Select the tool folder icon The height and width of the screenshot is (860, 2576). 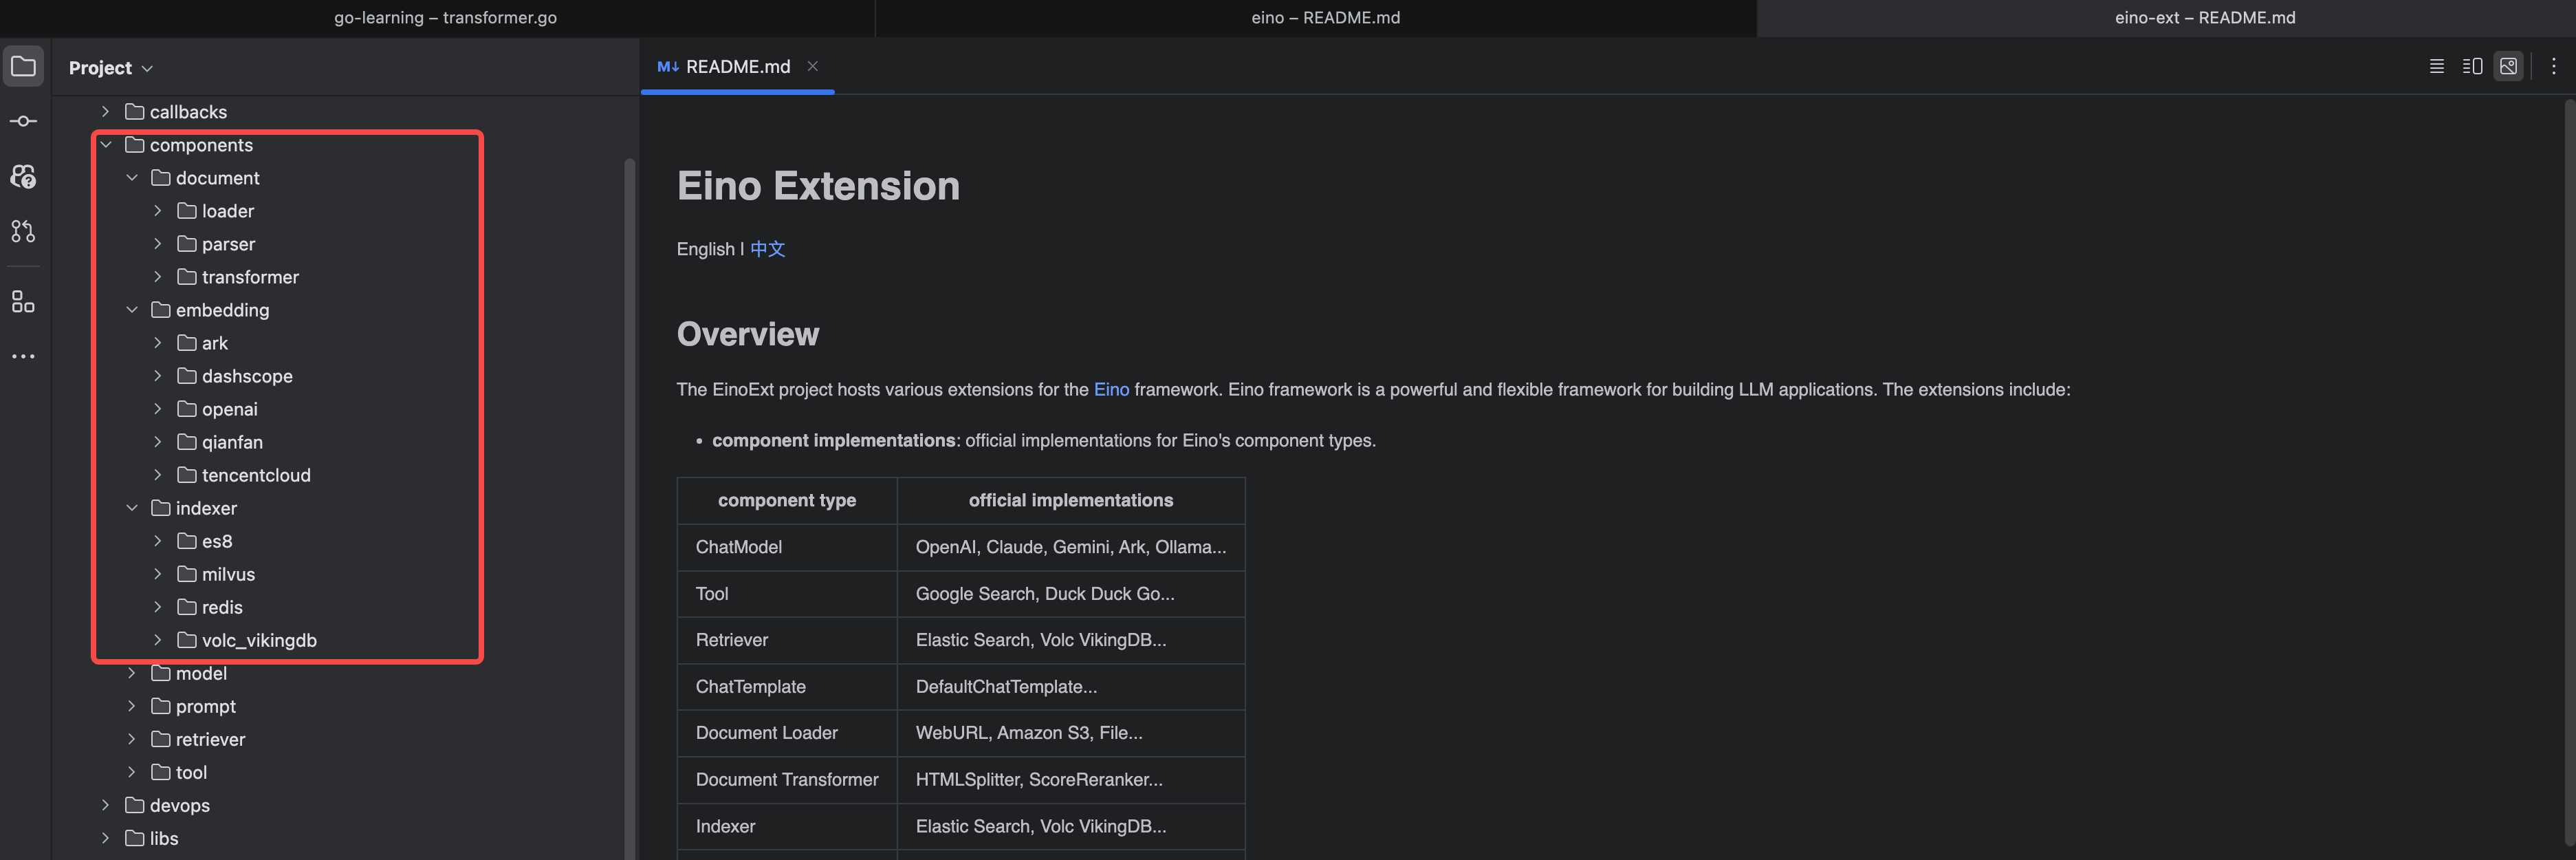tap(161, 772)
